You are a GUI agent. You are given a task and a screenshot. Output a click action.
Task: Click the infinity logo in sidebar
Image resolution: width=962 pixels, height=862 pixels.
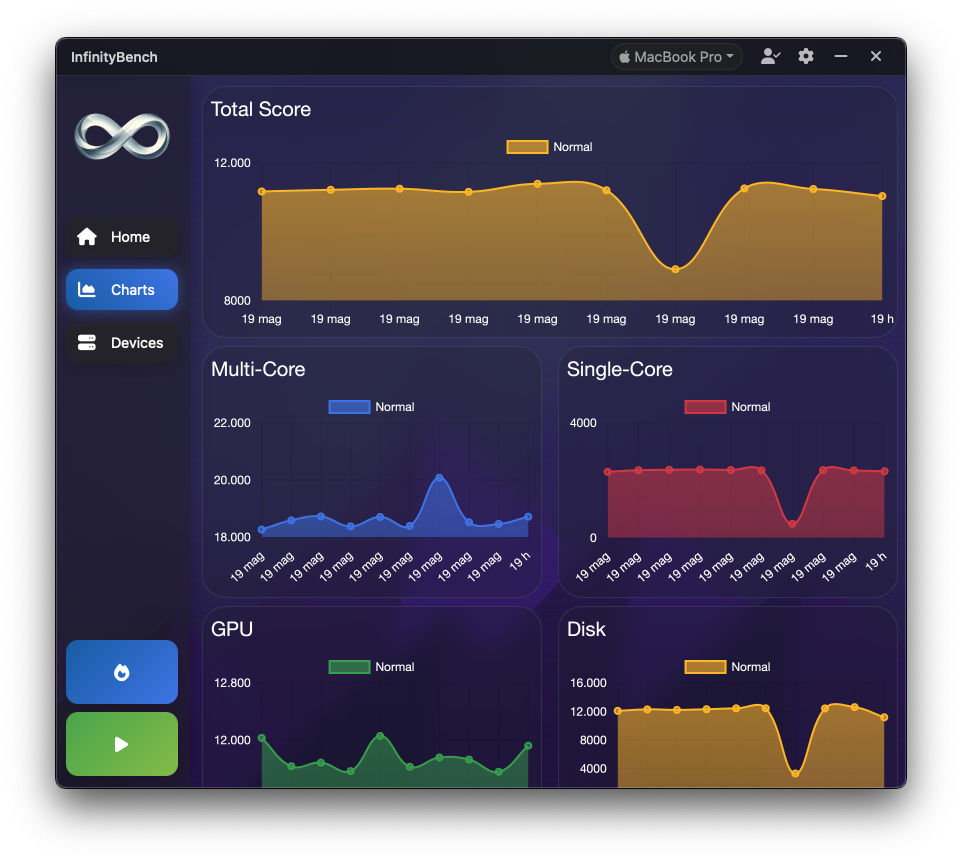pos(122,136)
